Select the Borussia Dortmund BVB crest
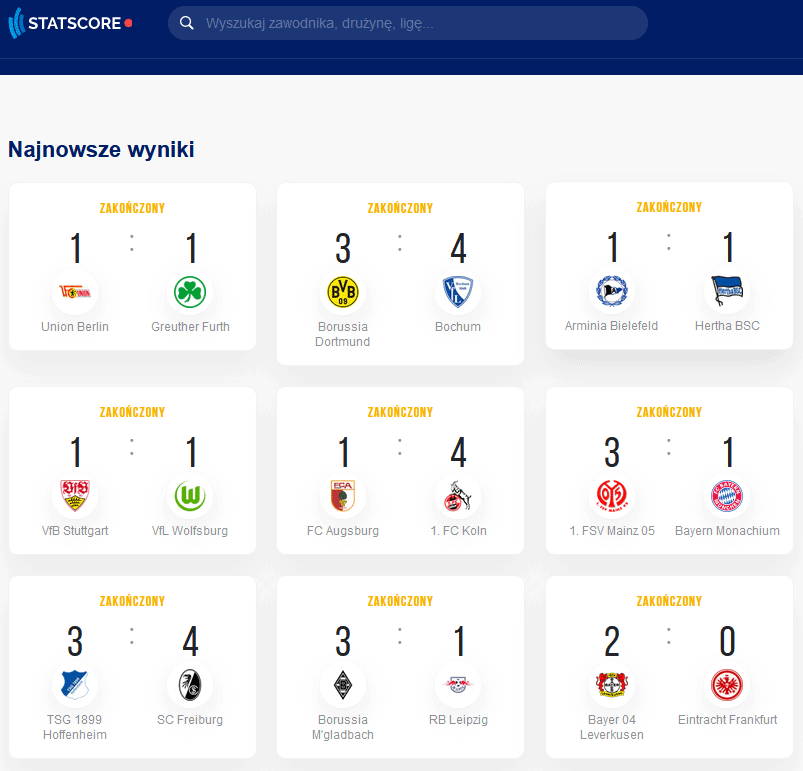The width and height of the screenshot is (803, 771). (343, 292)
